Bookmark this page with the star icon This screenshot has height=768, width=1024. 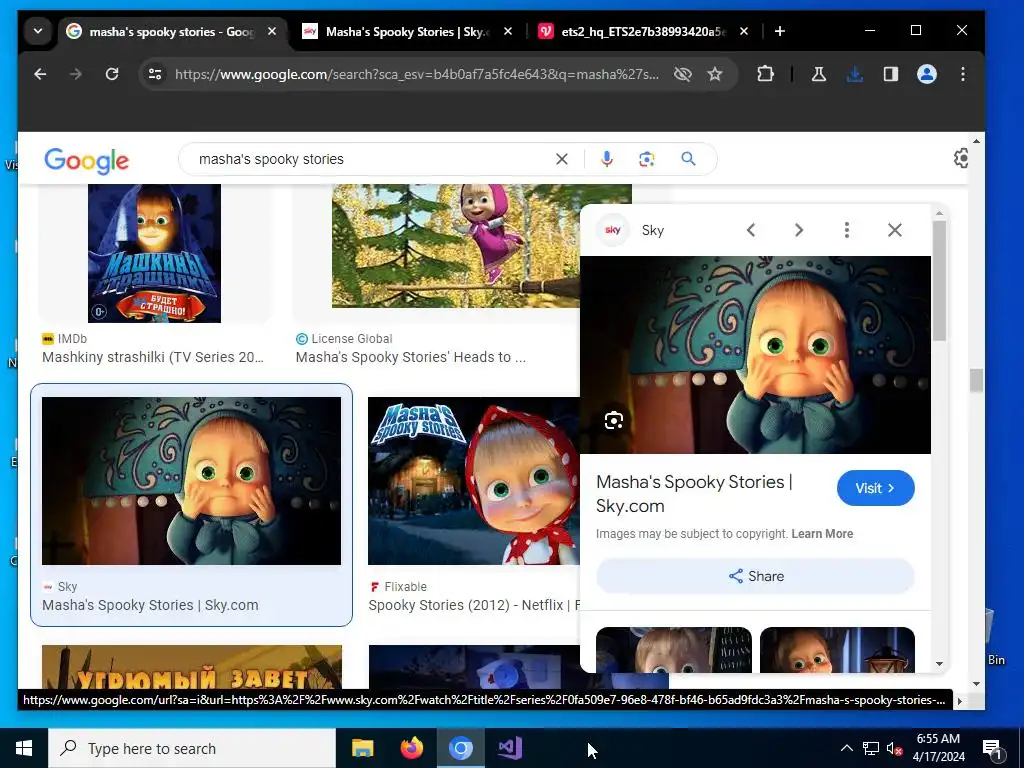[x=715, y=74]
